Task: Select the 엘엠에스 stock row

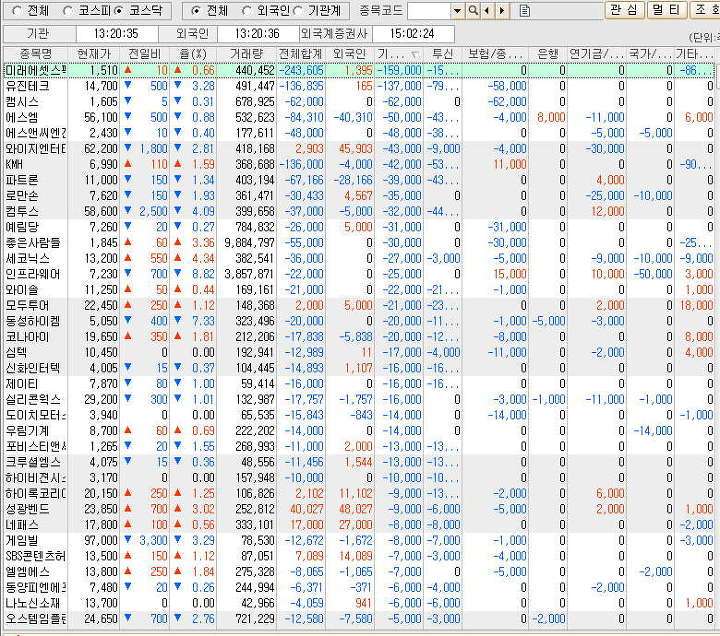Action: point(359,571)
